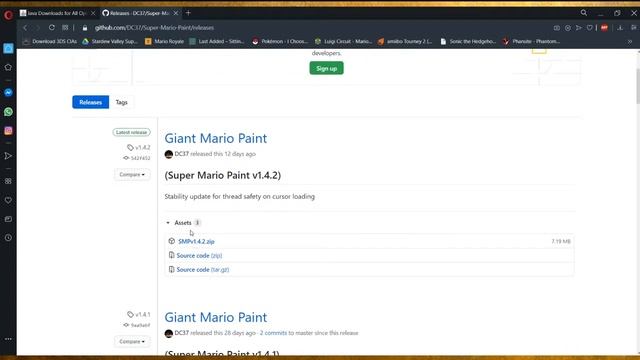The width and height of the screenshot is (640, 360).
Task: Open the Sonic the Hedgehog bookmark
Action: (x=468, y=41)
